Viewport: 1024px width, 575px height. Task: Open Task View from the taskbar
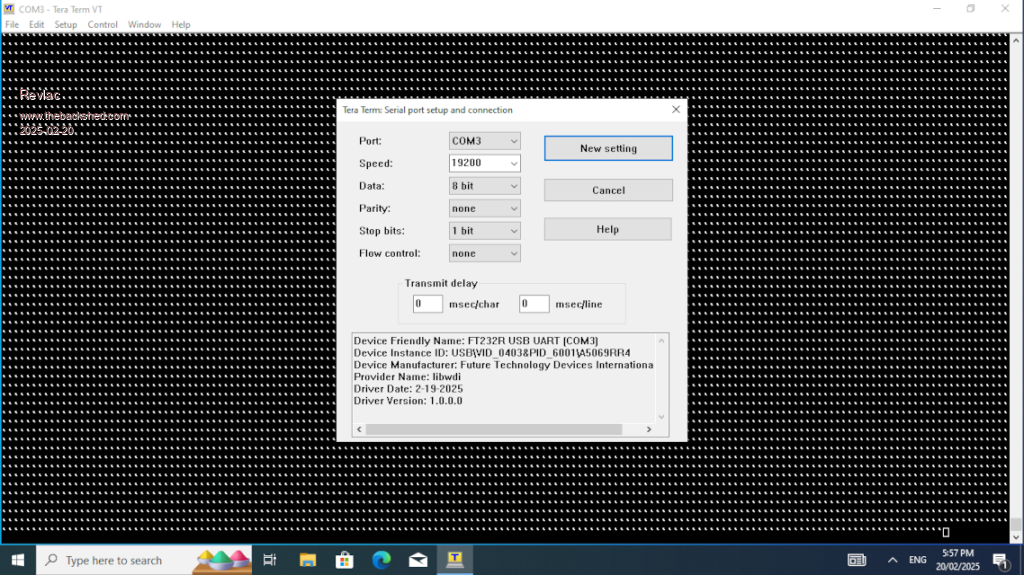(270, 560)
